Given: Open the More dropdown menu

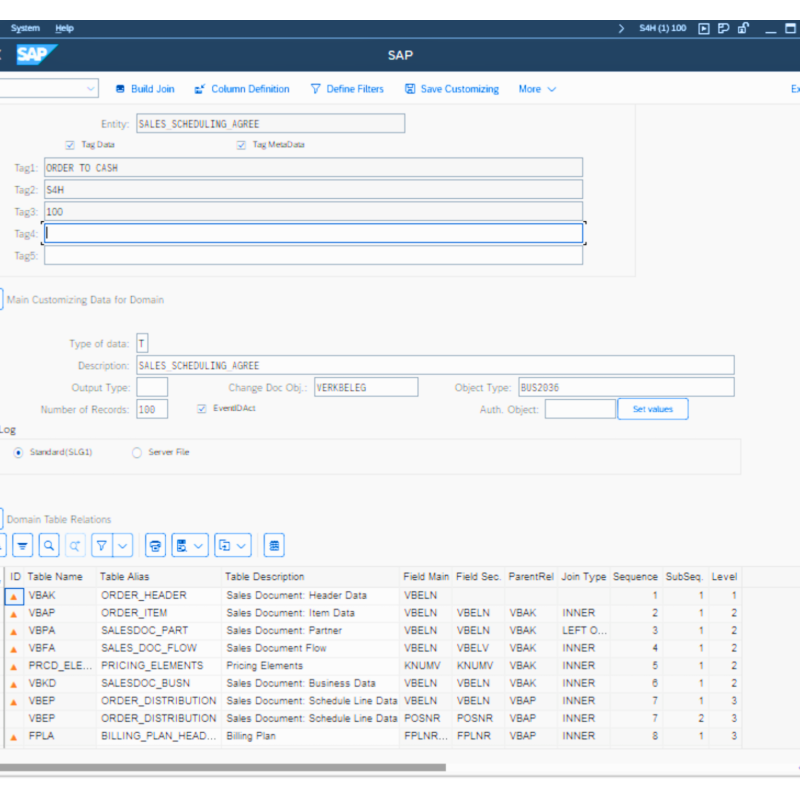Looking at the screenshot, I should pyautogui.click(x=530, y=89).
